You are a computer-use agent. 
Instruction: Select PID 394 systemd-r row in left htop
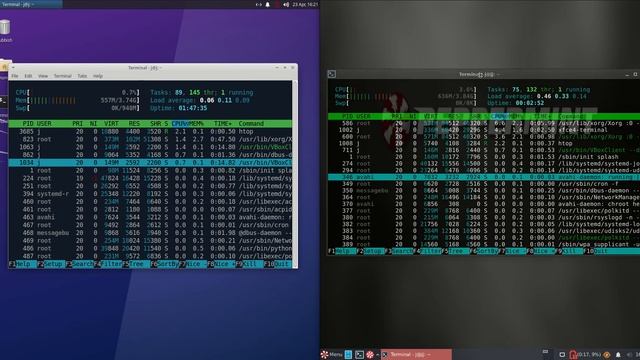click(x=150, y=194)
